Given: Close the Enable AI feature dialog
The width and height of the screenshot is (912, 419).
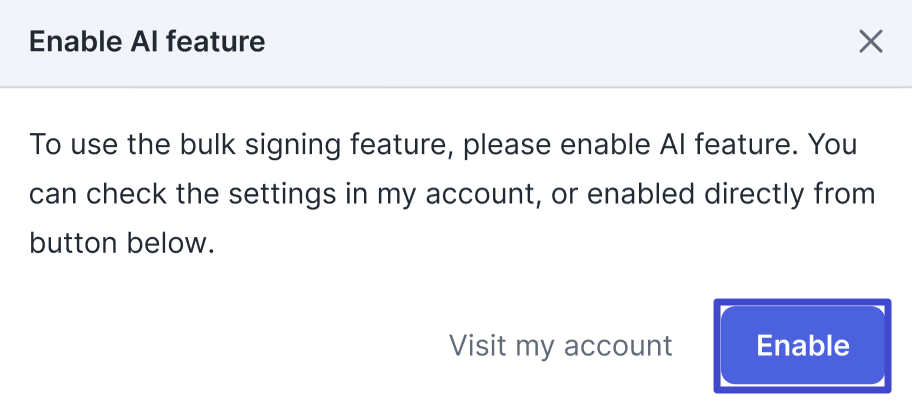Looking at the screenshot, I should click(871, 42).
